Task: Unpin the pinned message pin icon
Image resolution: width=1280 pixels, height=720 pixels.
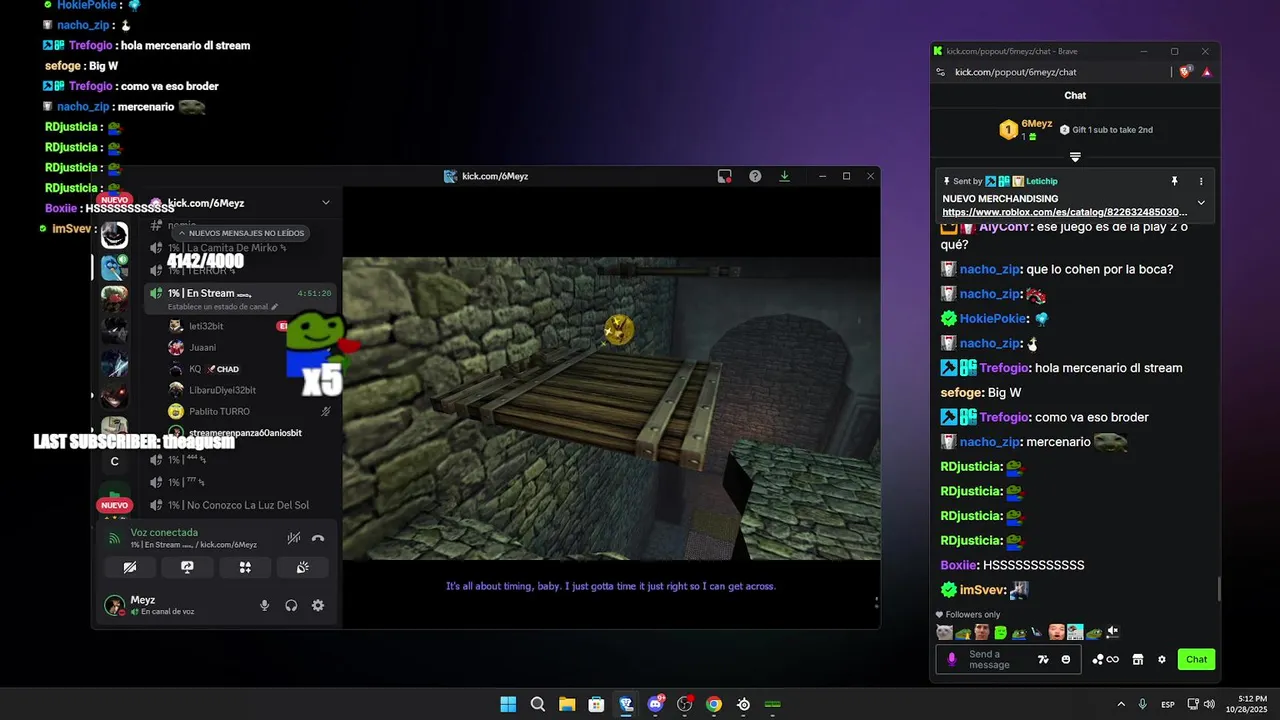Action: coord(1175,181)
